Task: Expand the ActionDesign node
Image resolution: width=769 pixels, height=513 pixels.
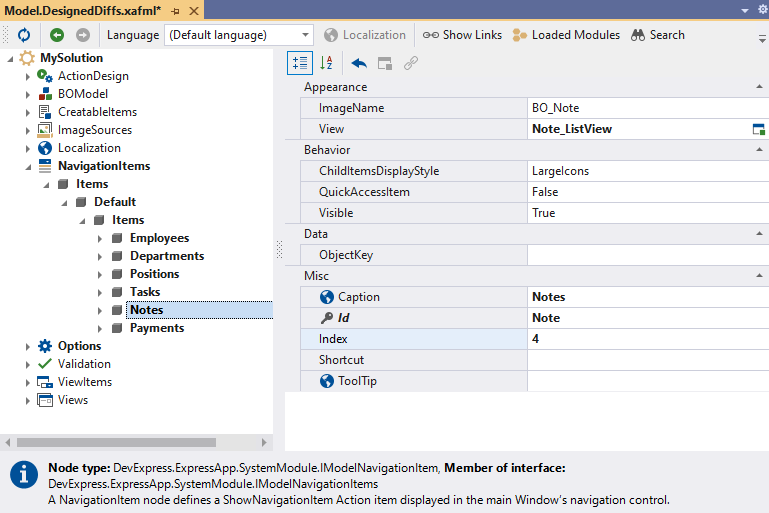Action: pyautogui.click(x=28, y=77)
